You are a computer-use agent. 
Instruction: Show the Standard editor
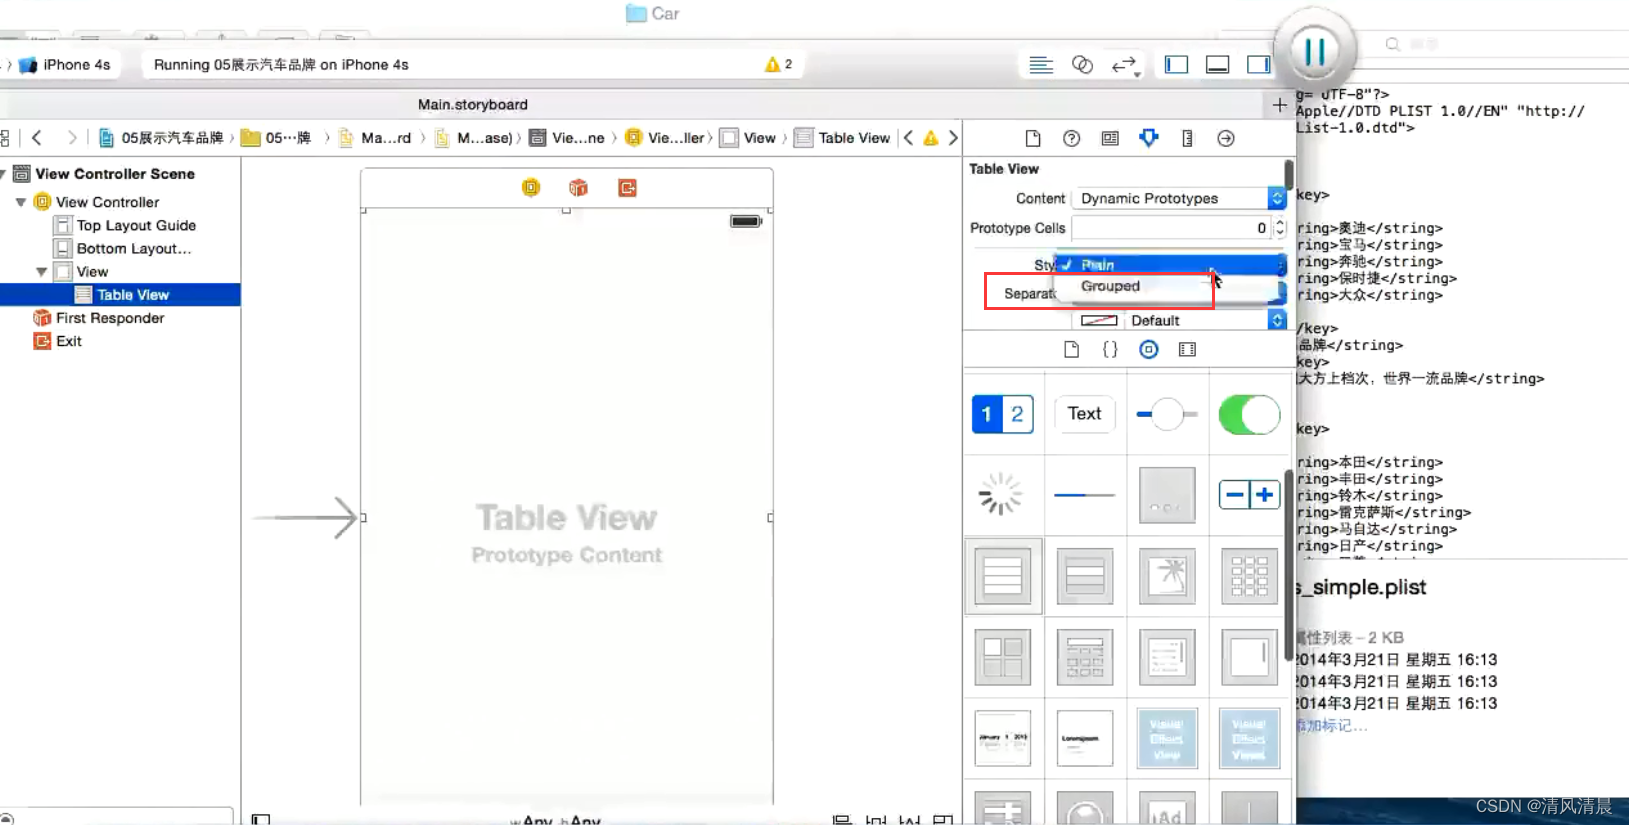(x=1041, y=65)
